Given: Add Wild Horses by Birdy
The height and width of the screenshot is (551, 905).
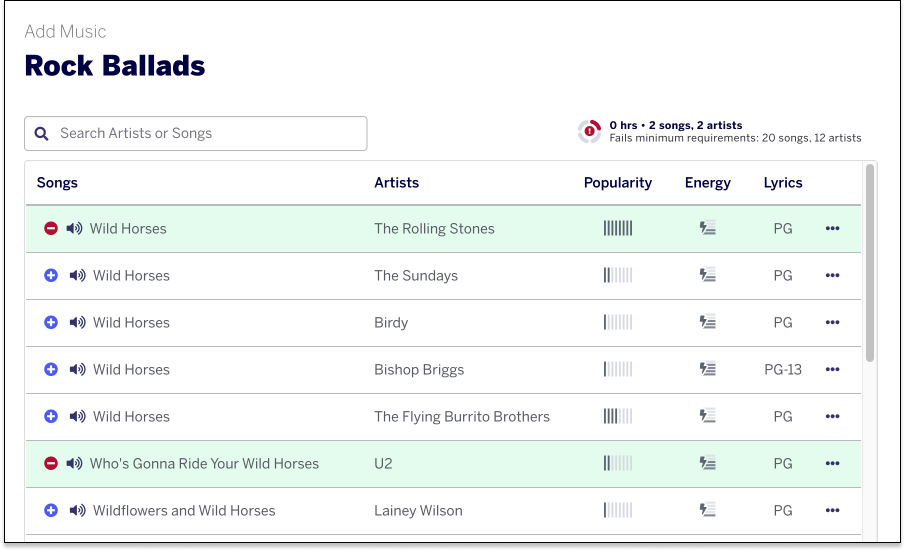Looking at the screenshot, I should [x=51, y=323].
